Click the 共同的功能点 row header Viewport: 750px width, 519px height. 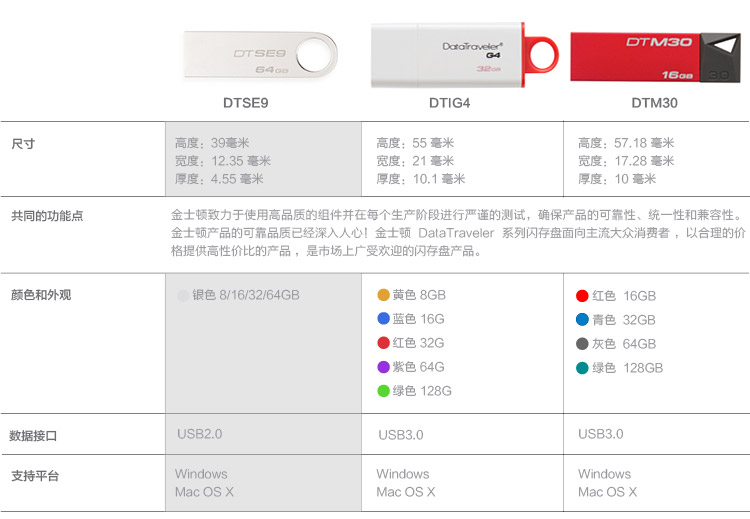coord(47,216)
